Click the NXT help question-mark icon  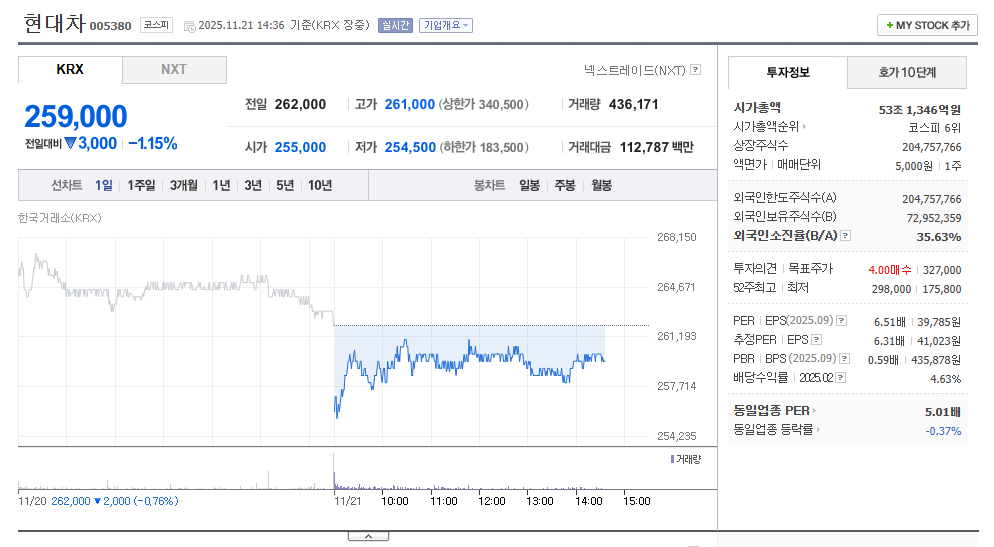click(695, 70)
